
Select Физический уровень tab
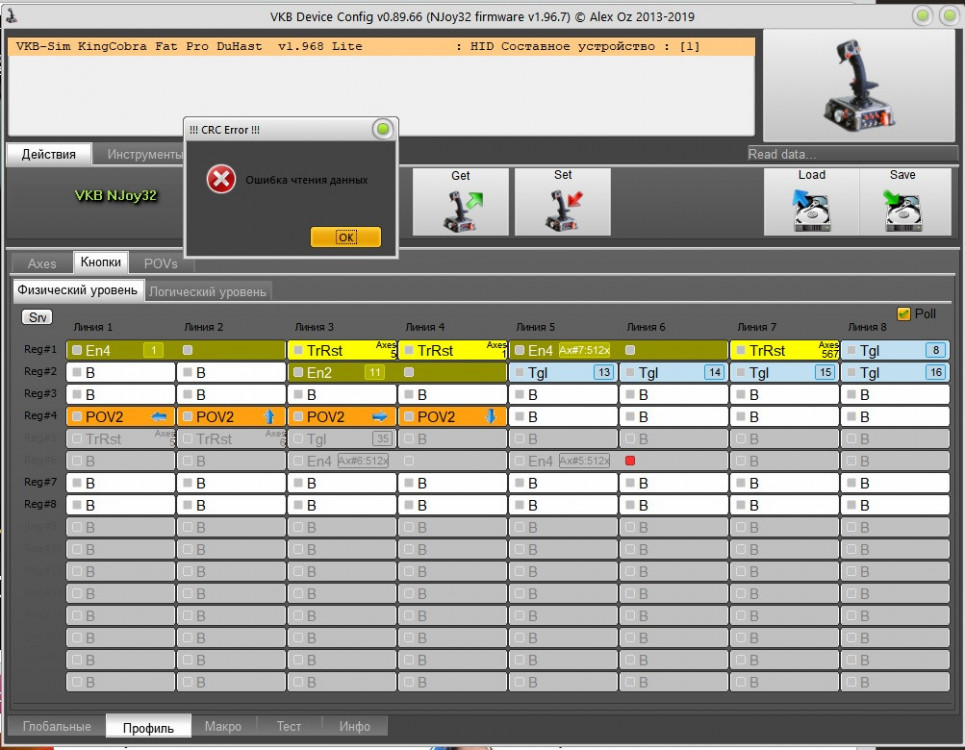(x=78, y=290)
